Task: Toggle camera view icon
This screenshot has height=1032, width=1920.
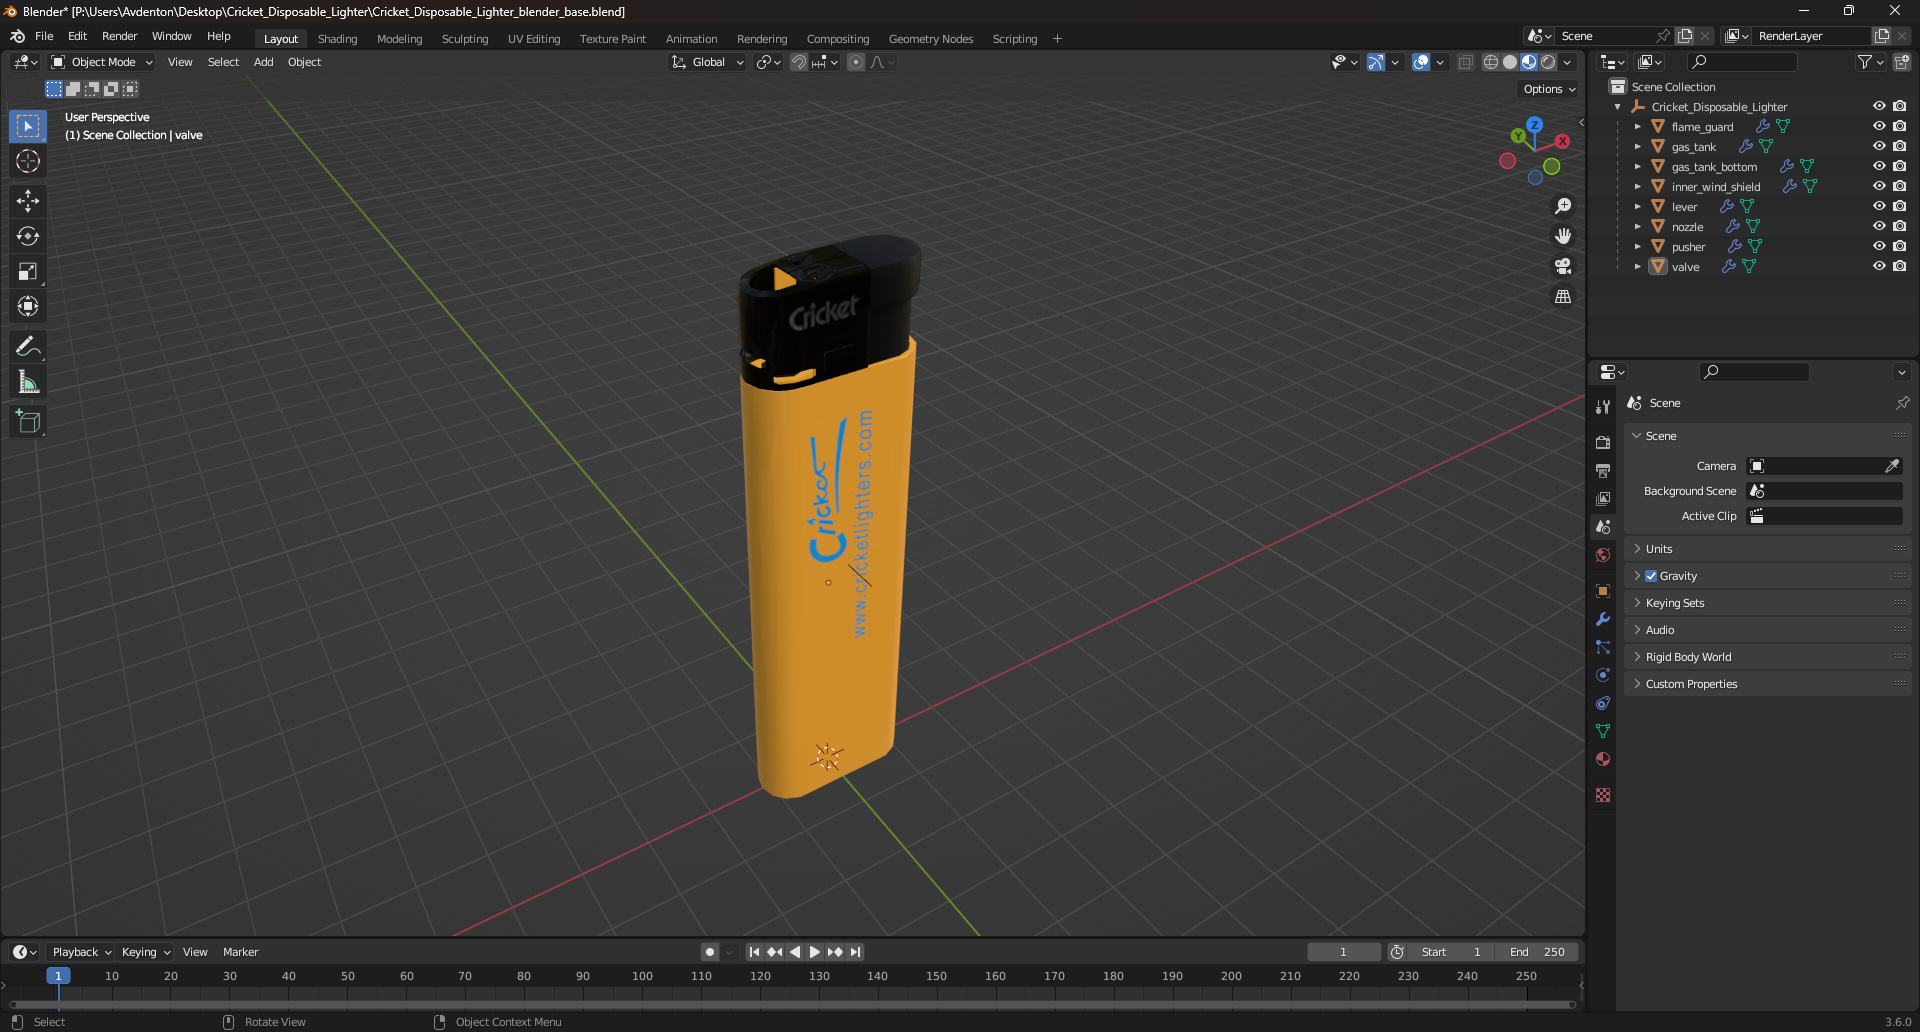Action: click(x=1563, y=266)
